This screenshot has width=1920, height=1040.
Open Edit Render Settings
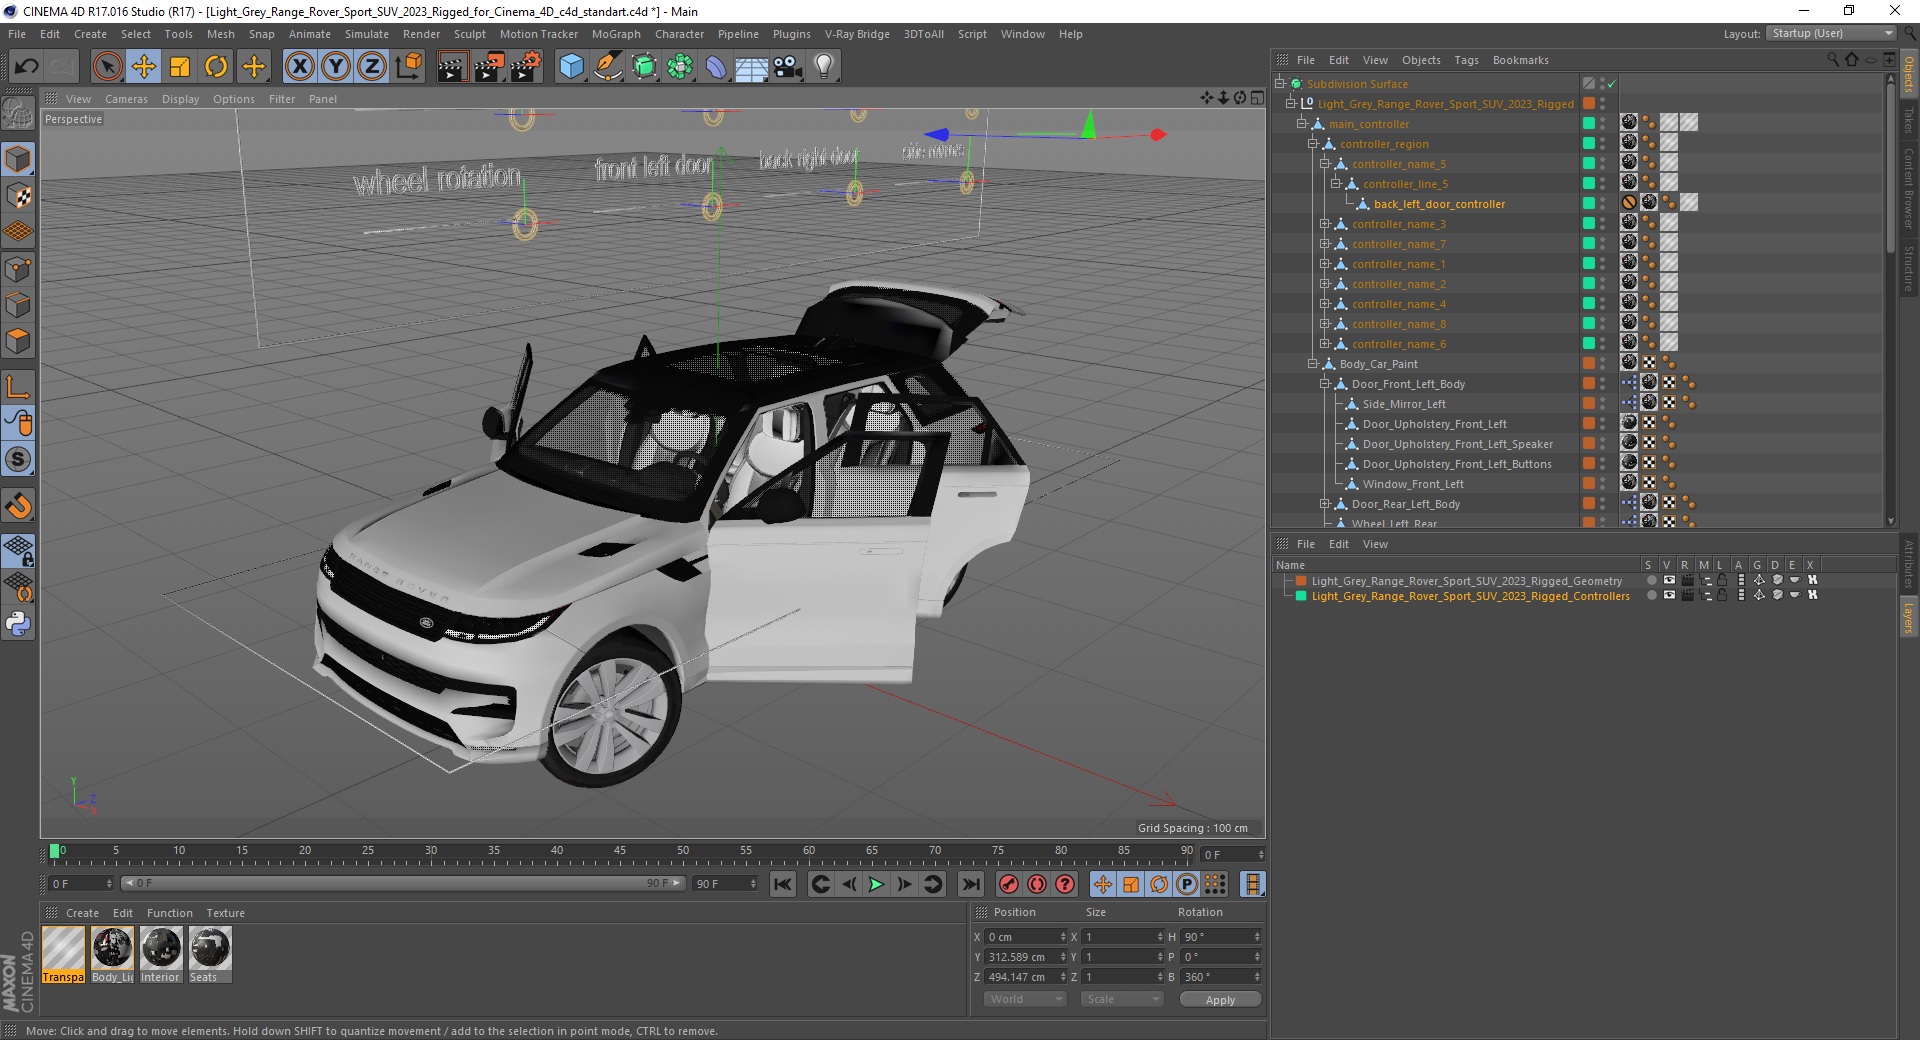tap(526, 67)
